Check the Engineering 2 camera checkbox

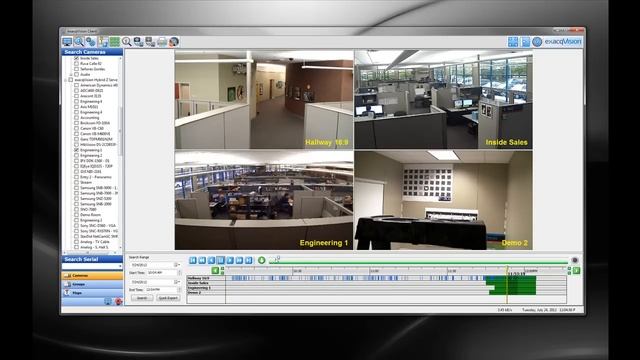(x=76, y=156)
